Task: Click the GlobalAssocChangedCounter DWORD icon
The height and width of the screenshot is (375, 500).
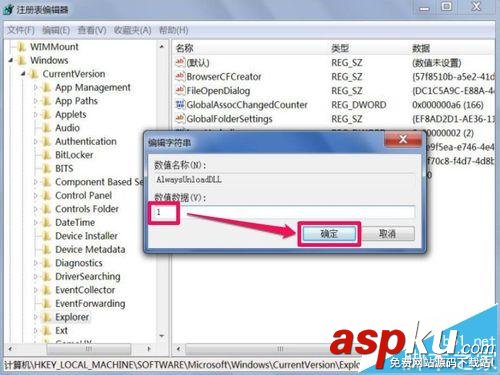Action: pos(180,104)
